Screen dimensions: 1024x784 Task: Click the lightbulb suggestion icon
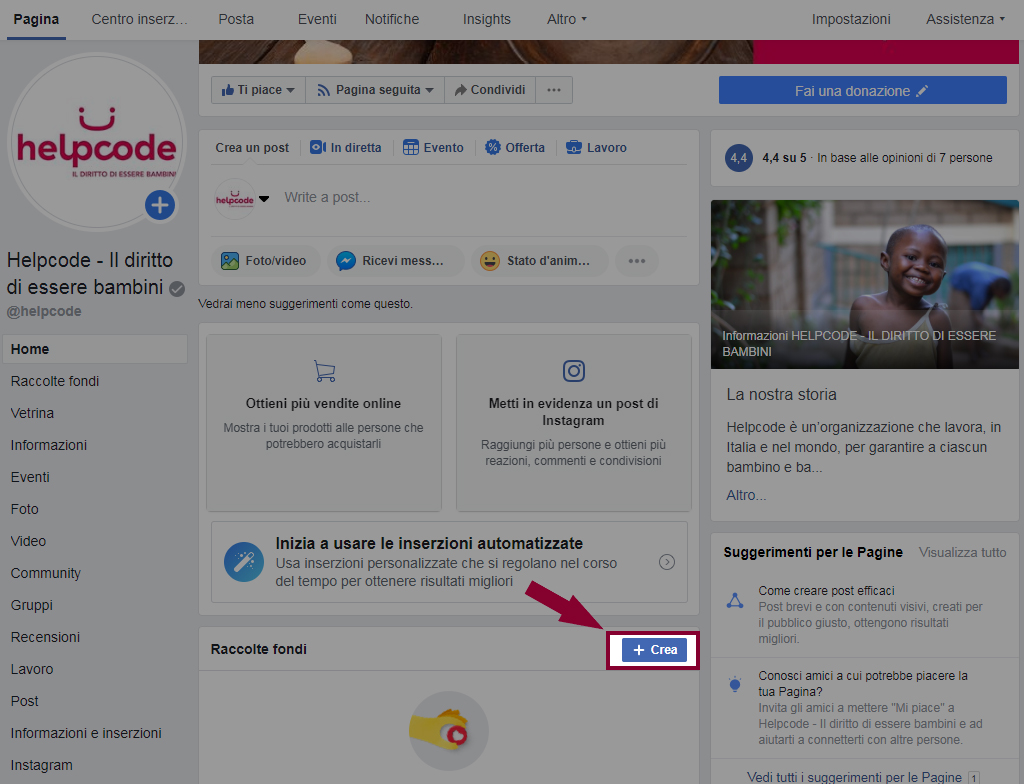[x=735, y=684]
